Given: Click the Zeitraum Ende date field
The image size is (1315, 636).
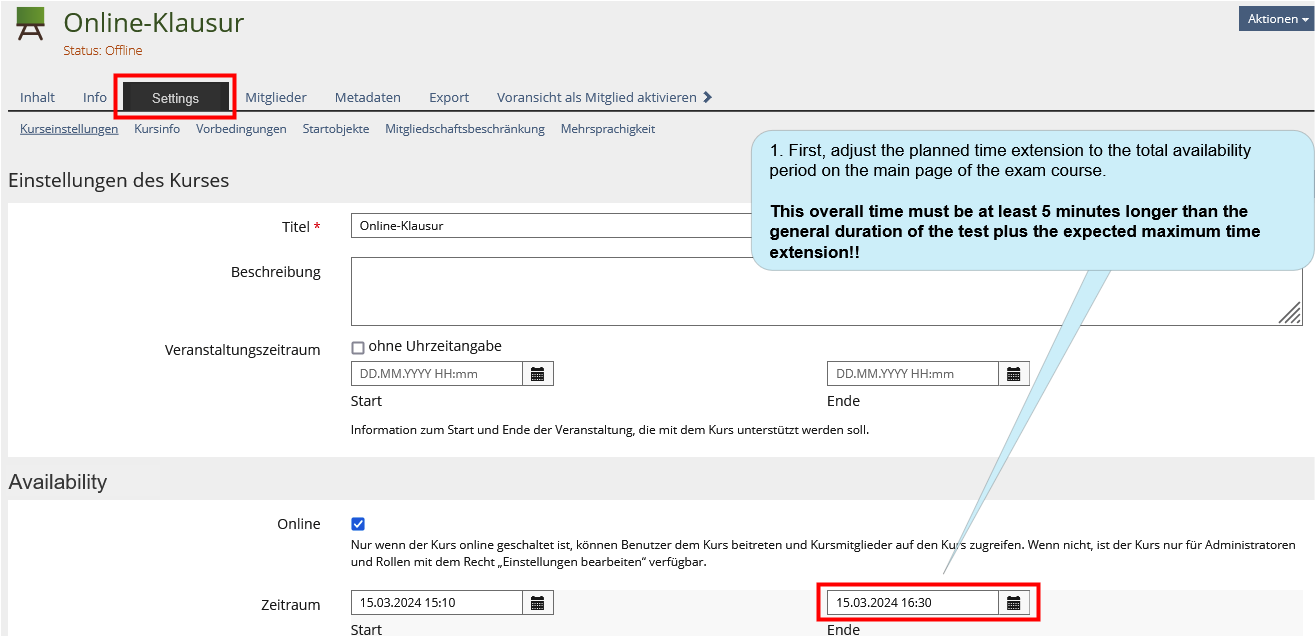Looking at the screenshot, I should [x=912, y=603].
